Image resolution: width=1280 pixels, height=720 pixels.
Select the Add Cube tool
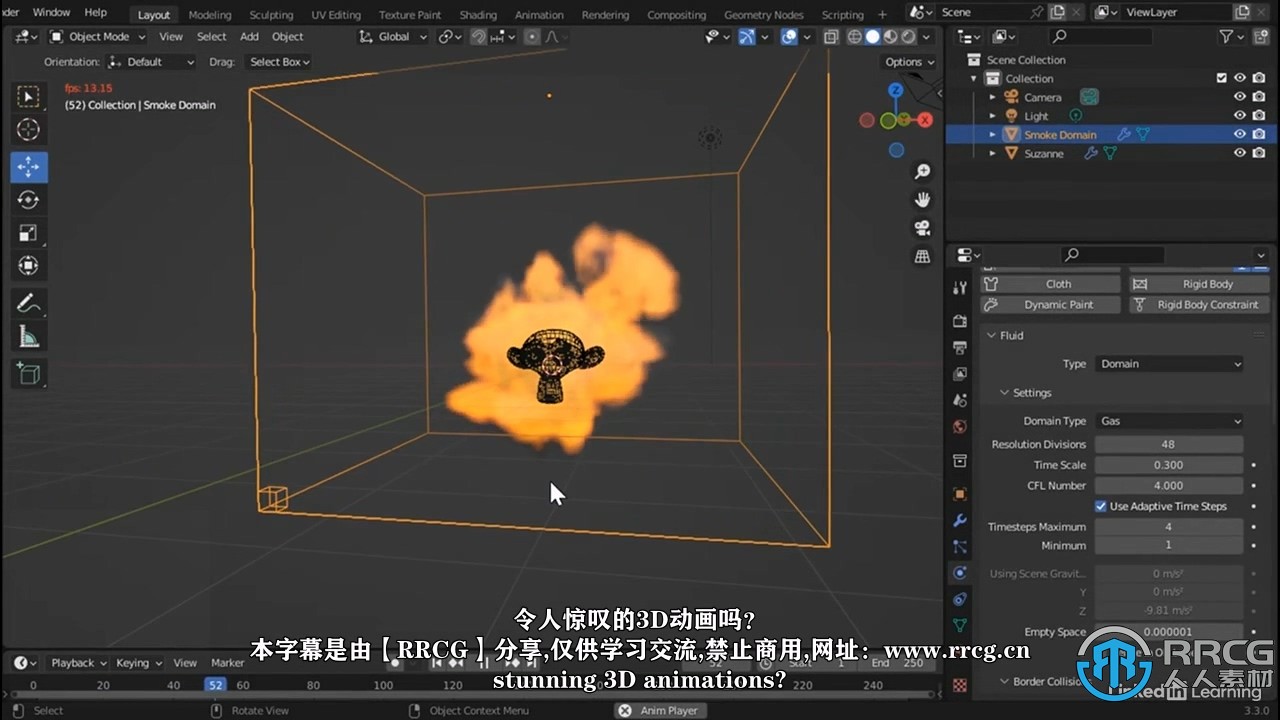tap(29, 374)
